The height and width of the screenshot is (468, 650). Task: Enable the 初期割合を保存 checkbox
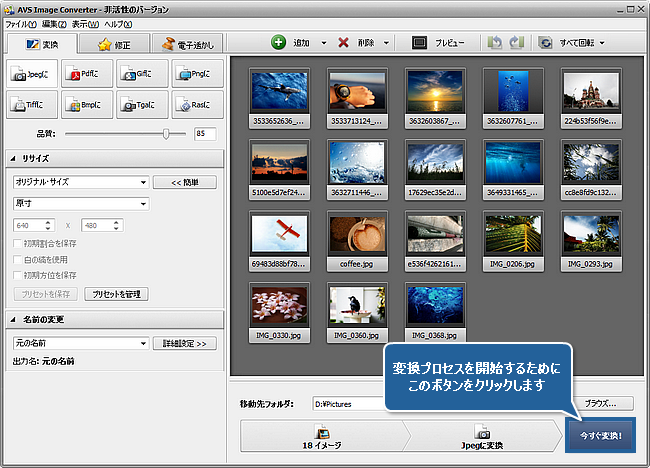coord(16,245)
